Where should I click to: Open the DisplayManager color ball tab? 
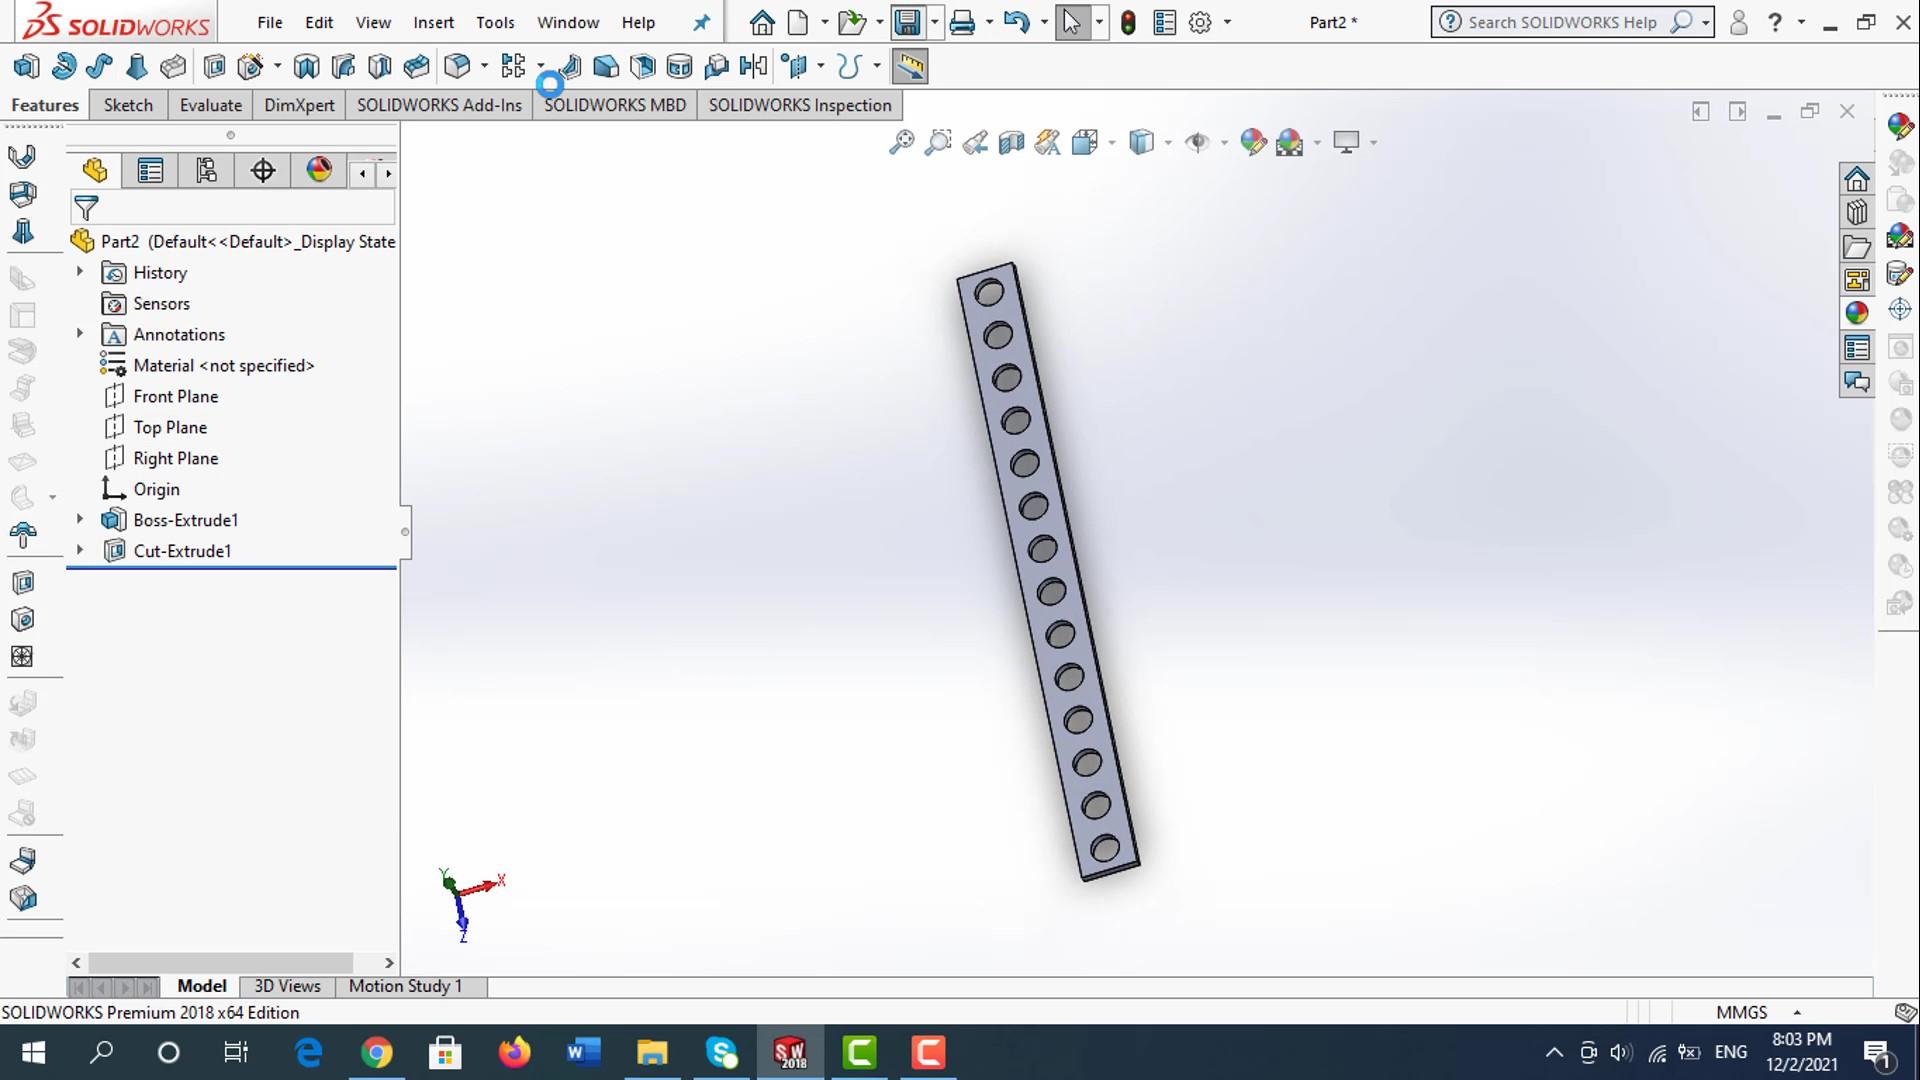point(319,171)
